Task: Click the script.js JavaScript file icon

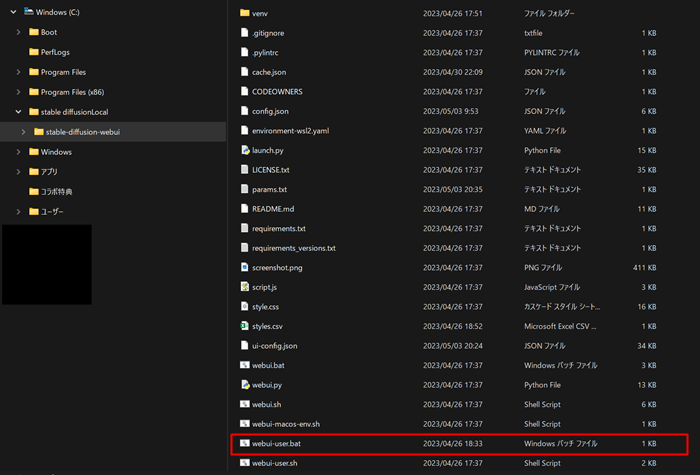Action: [244, 287]
